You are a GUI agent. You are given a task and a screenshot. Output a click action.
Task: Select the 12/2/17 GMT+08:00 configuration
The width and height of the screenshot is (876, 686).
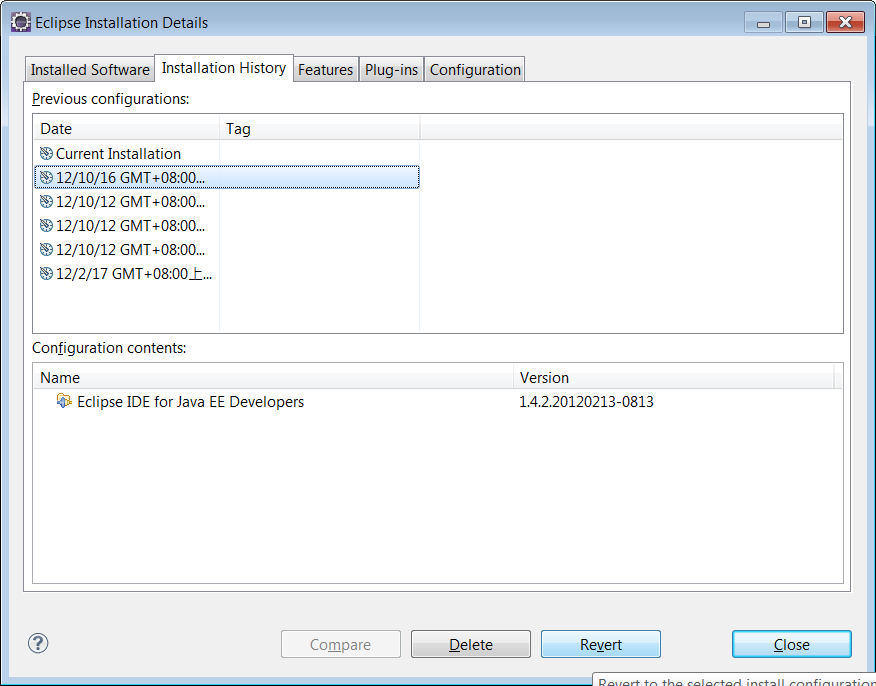[x=226, y=274]
